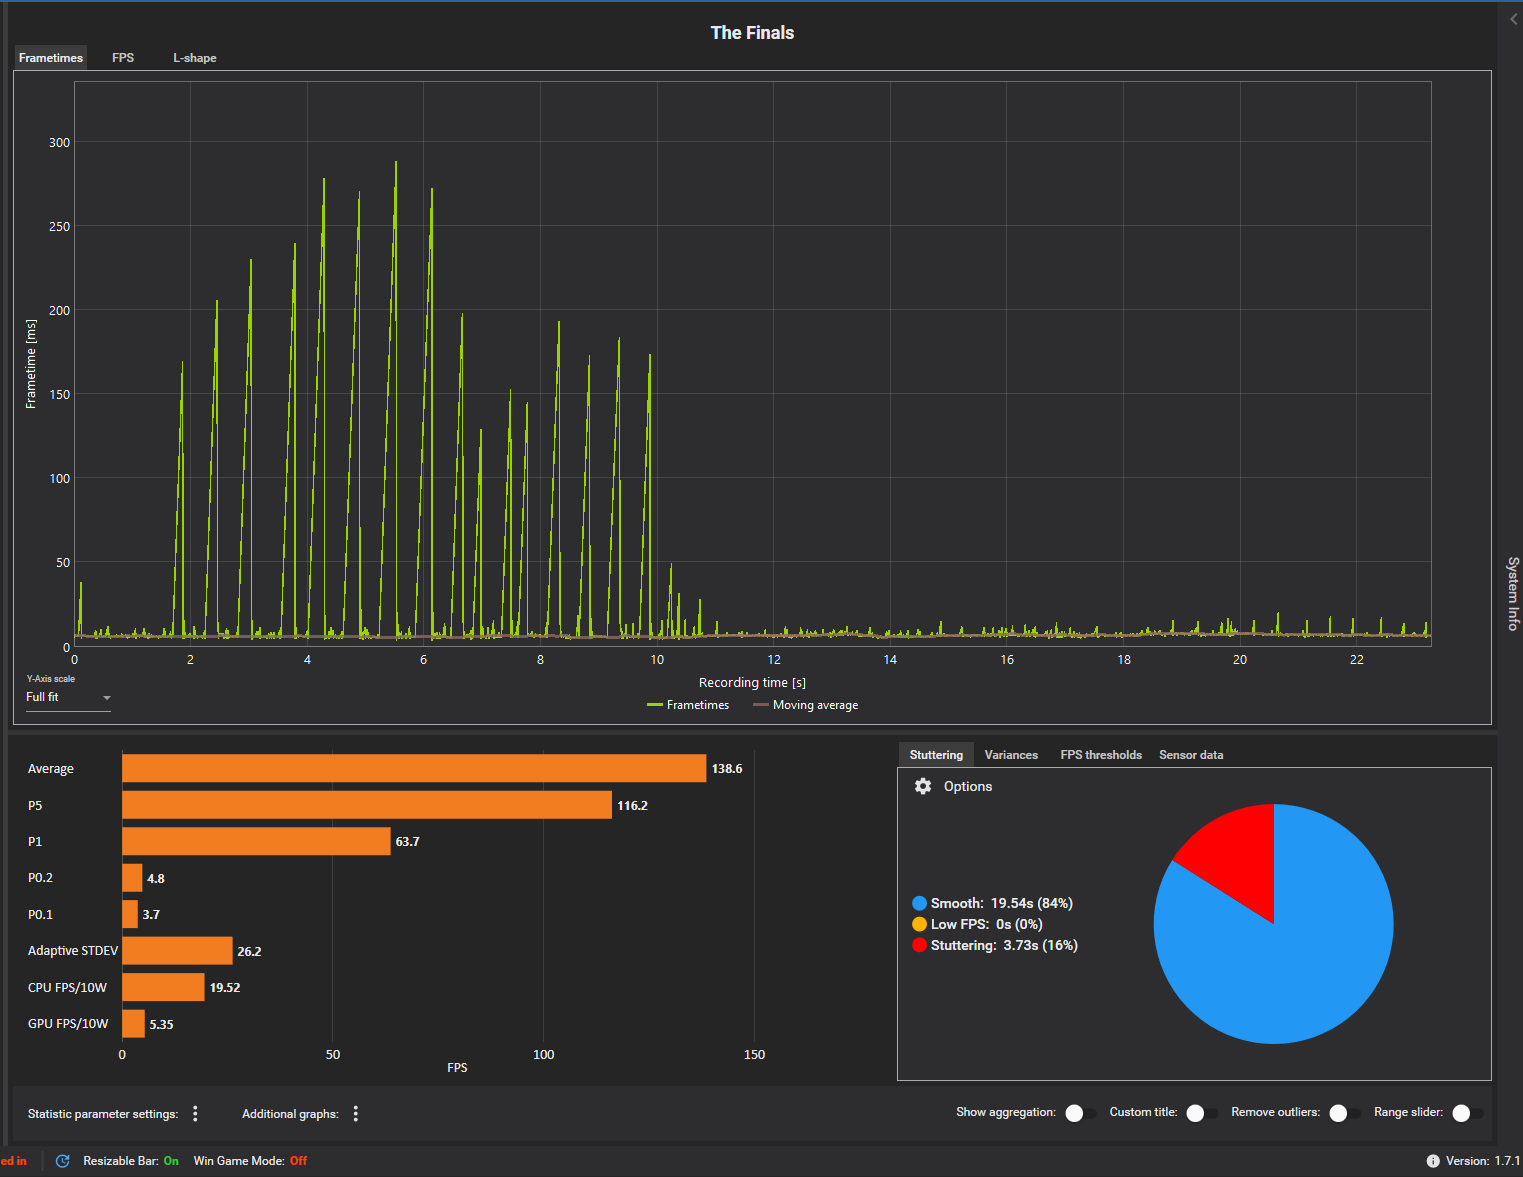Switch to the L-shape tab
This screenshot has height=1177, width=1523.
[195, 58]
